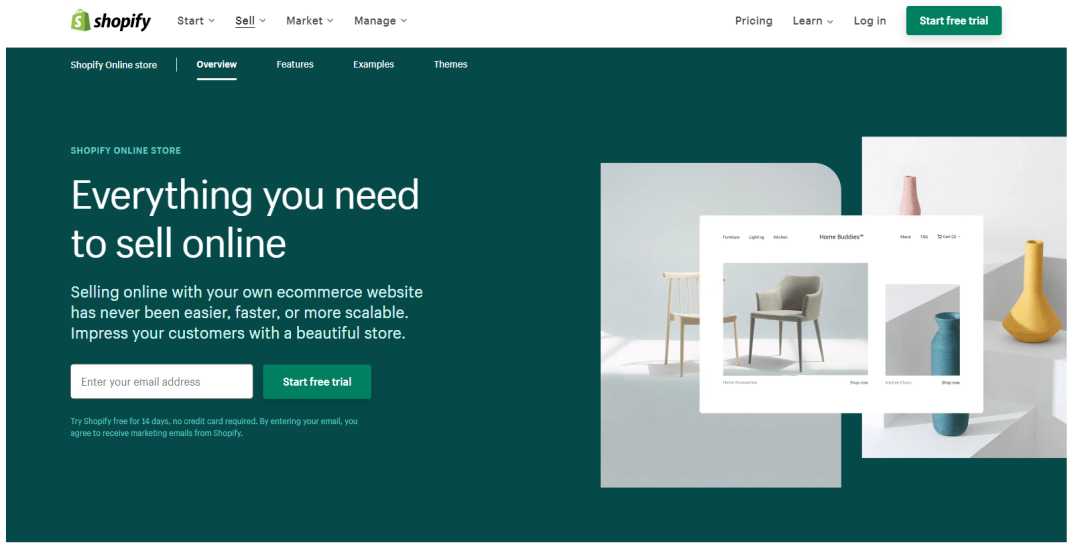Open the Start dropdown menu
1080x556 pixels.
196,21
